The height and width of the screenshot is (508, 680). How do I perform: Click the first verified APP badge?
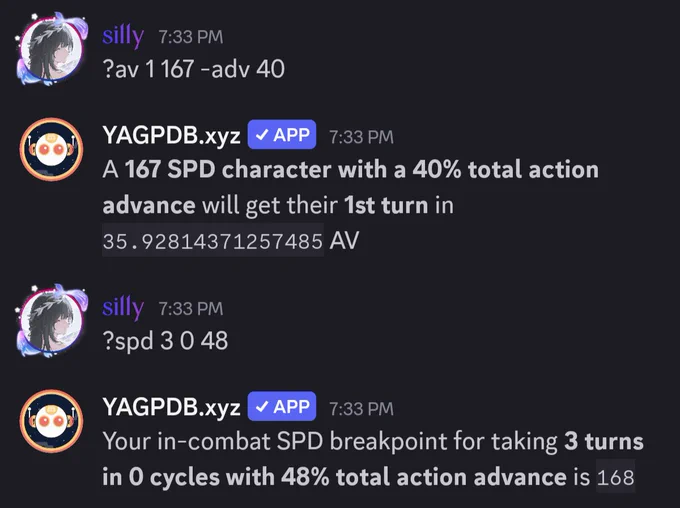coord(282,134)
